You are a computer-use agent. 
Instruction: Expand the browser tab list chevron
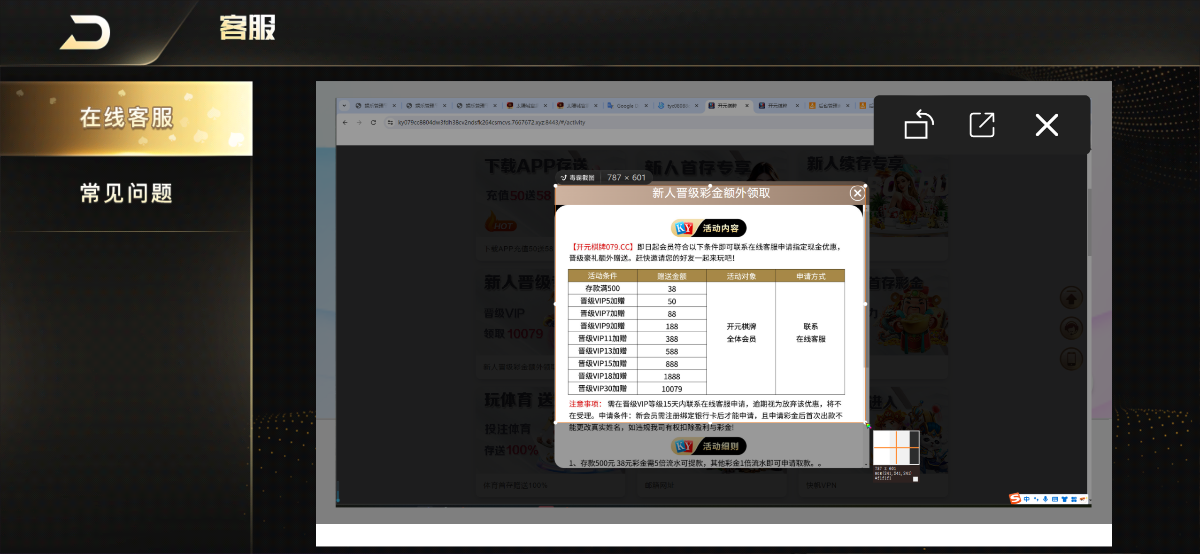[x=342, y=104]
